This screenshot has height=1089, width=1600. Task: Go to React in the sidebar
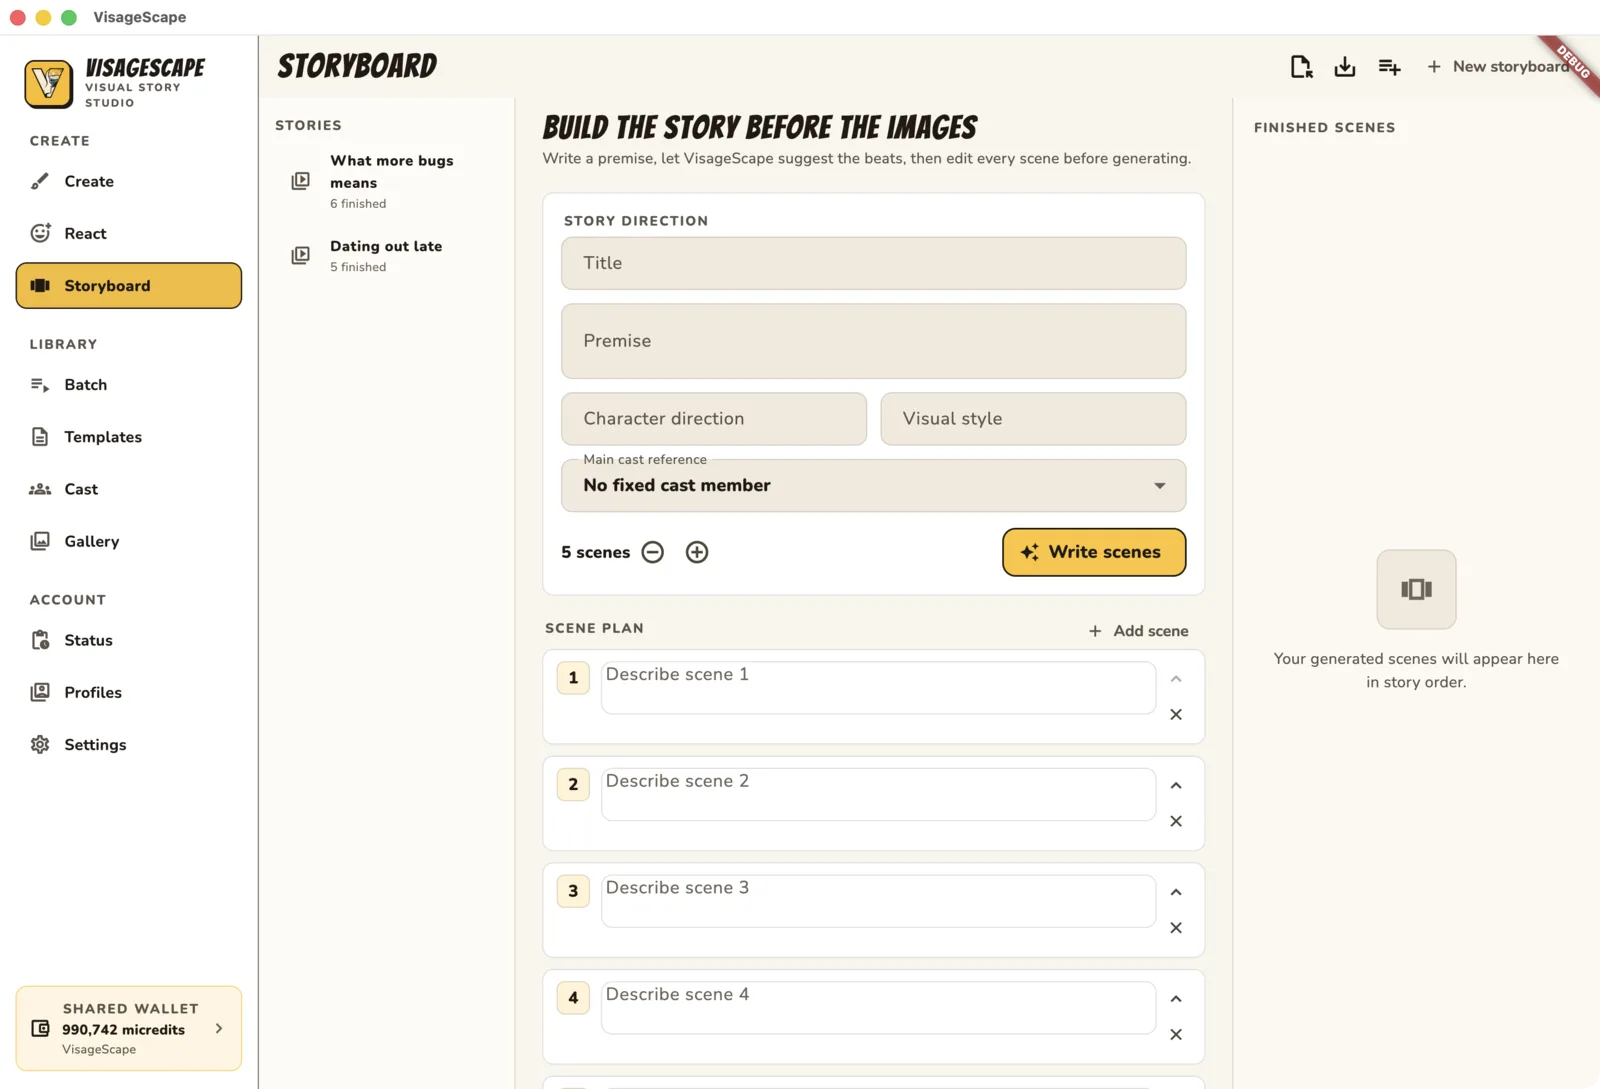click(x=128, y=233)
